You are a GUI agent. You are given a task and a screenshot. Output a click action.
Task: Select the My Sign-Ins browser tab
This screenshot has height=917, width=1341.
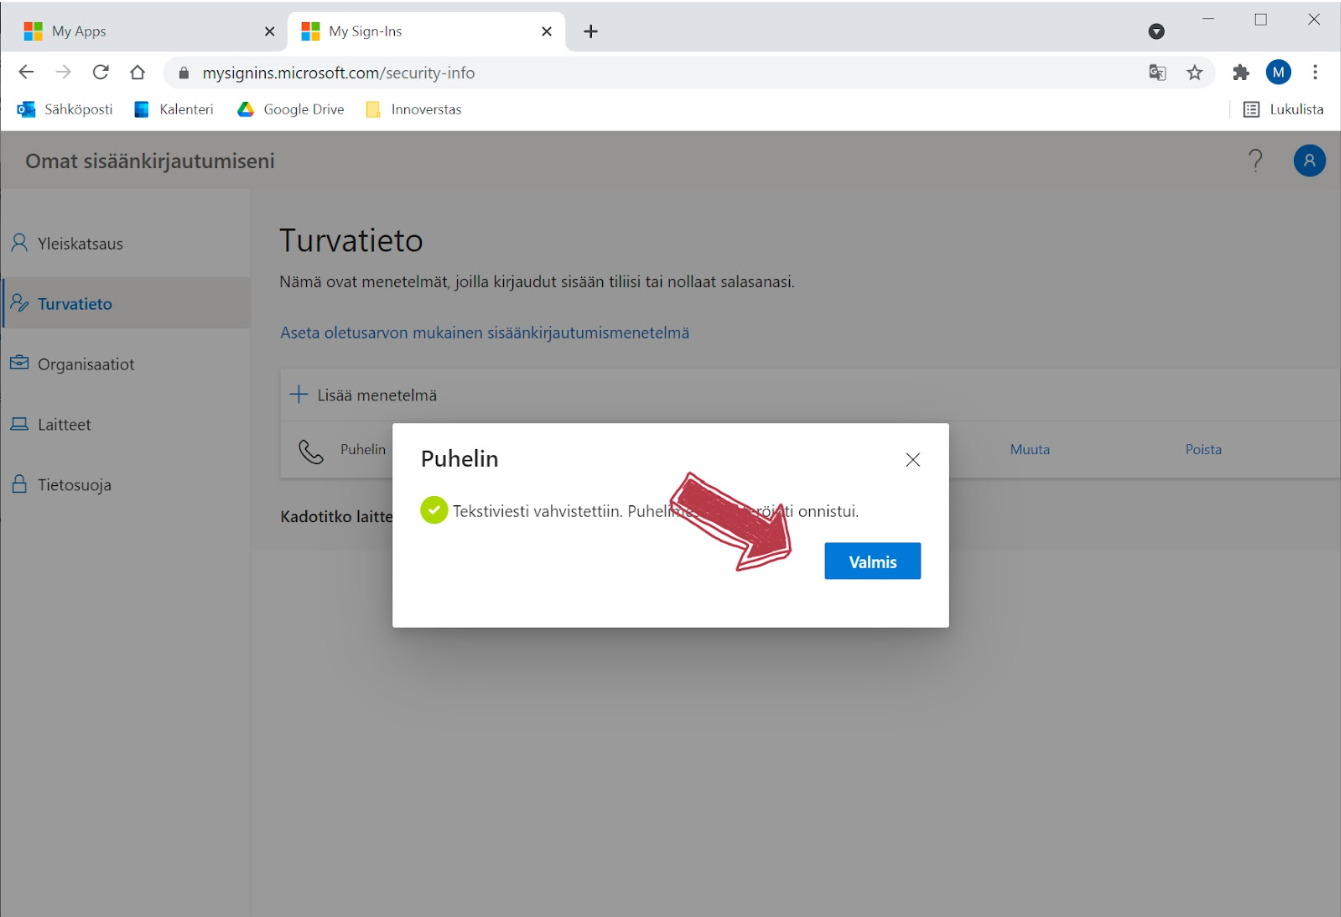pos(426,31)
